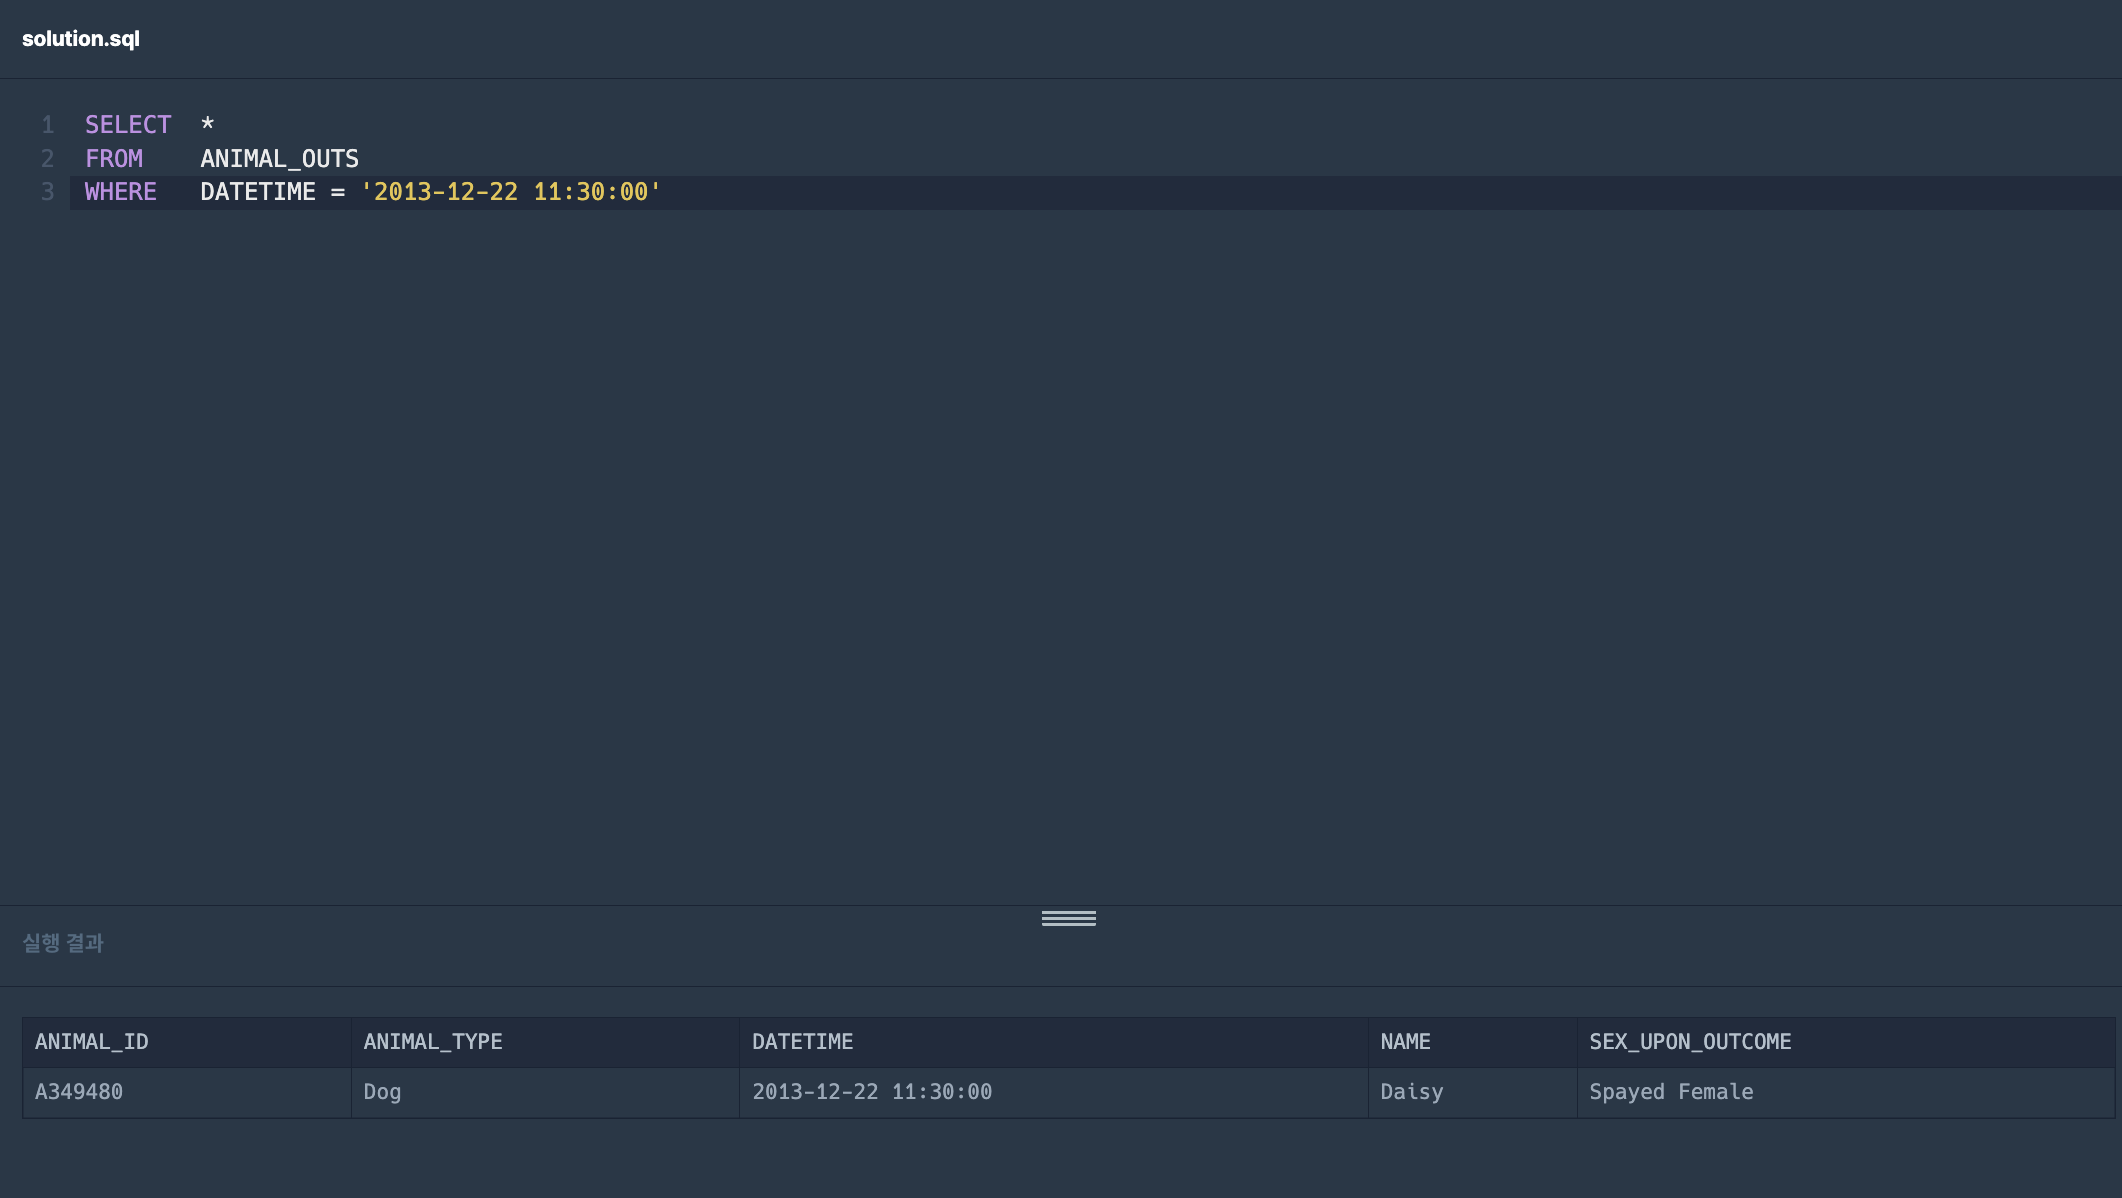Click the ANIMAL_OUTS table name

point(279,159)
